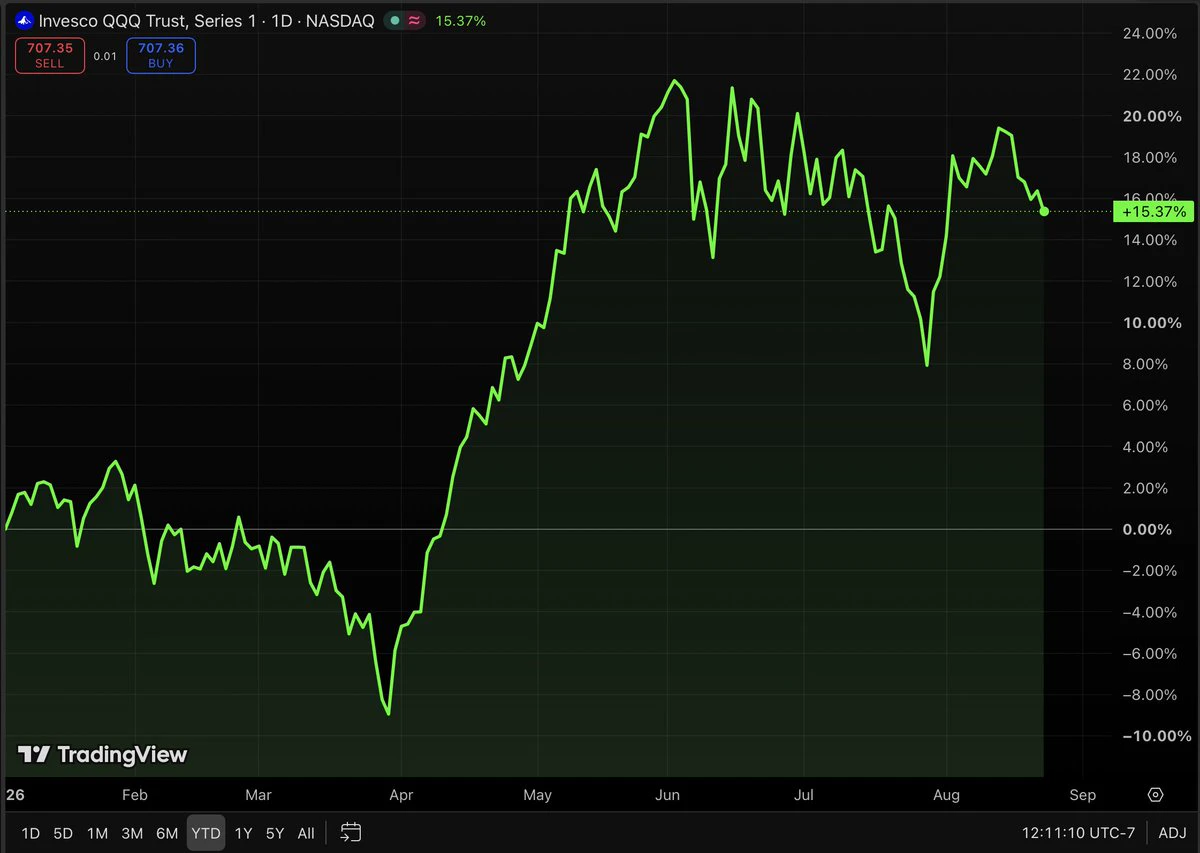This screenshot has height=853, width=1200.
Task: Click the 24.00% axis label
Action: click(1151, 33)
